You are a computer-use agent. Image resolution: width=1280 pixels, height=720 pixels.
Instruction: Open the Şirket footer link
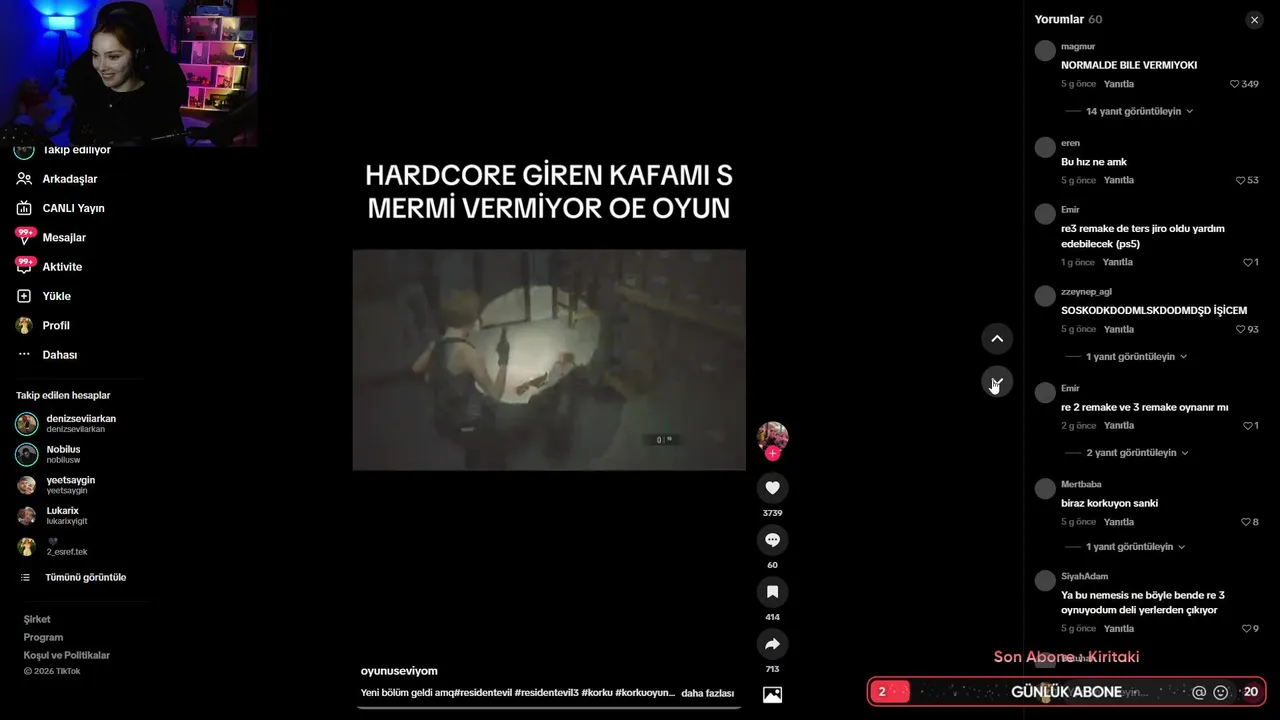point(37,619)
